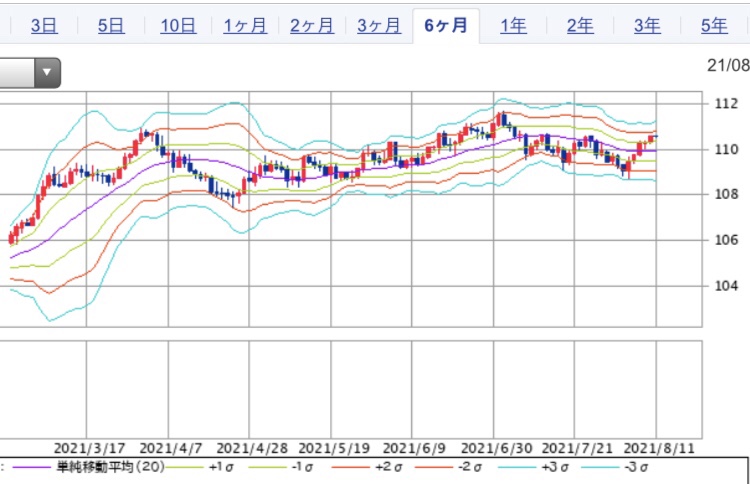This screenshot has height=484, width=750.
Task: Click the 21/08 date readout
Action: tap(728, 66)
